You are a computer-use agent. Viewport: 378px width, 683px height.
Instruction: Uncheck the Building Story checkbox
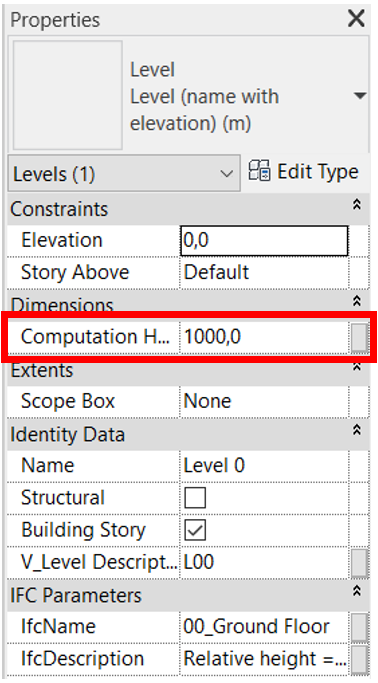195,530
